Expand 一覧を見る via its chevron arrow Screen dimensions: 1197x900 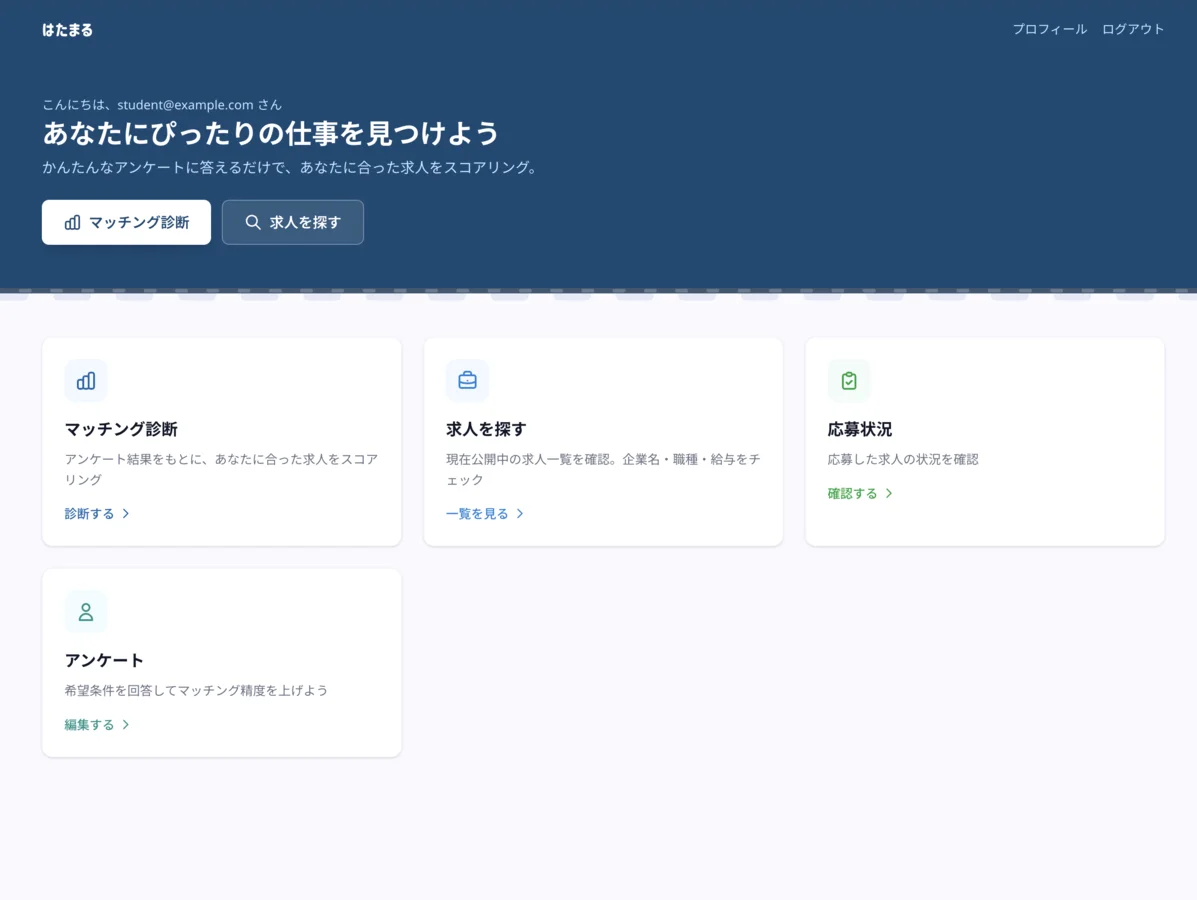point(519,513)
